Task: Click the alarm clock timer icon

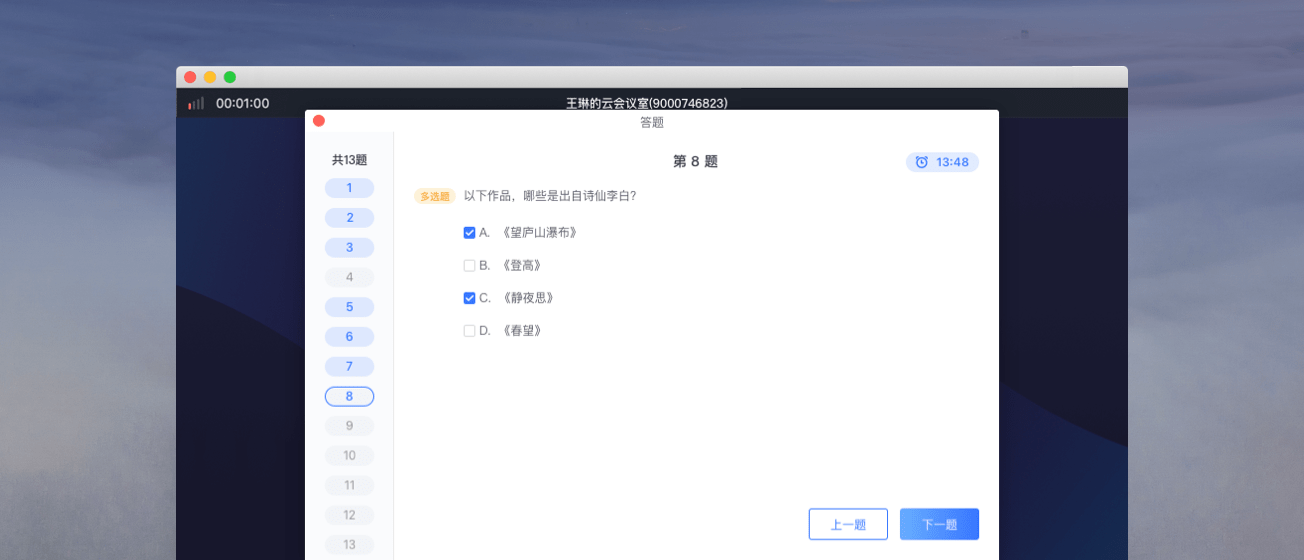Action: (922, 162)
